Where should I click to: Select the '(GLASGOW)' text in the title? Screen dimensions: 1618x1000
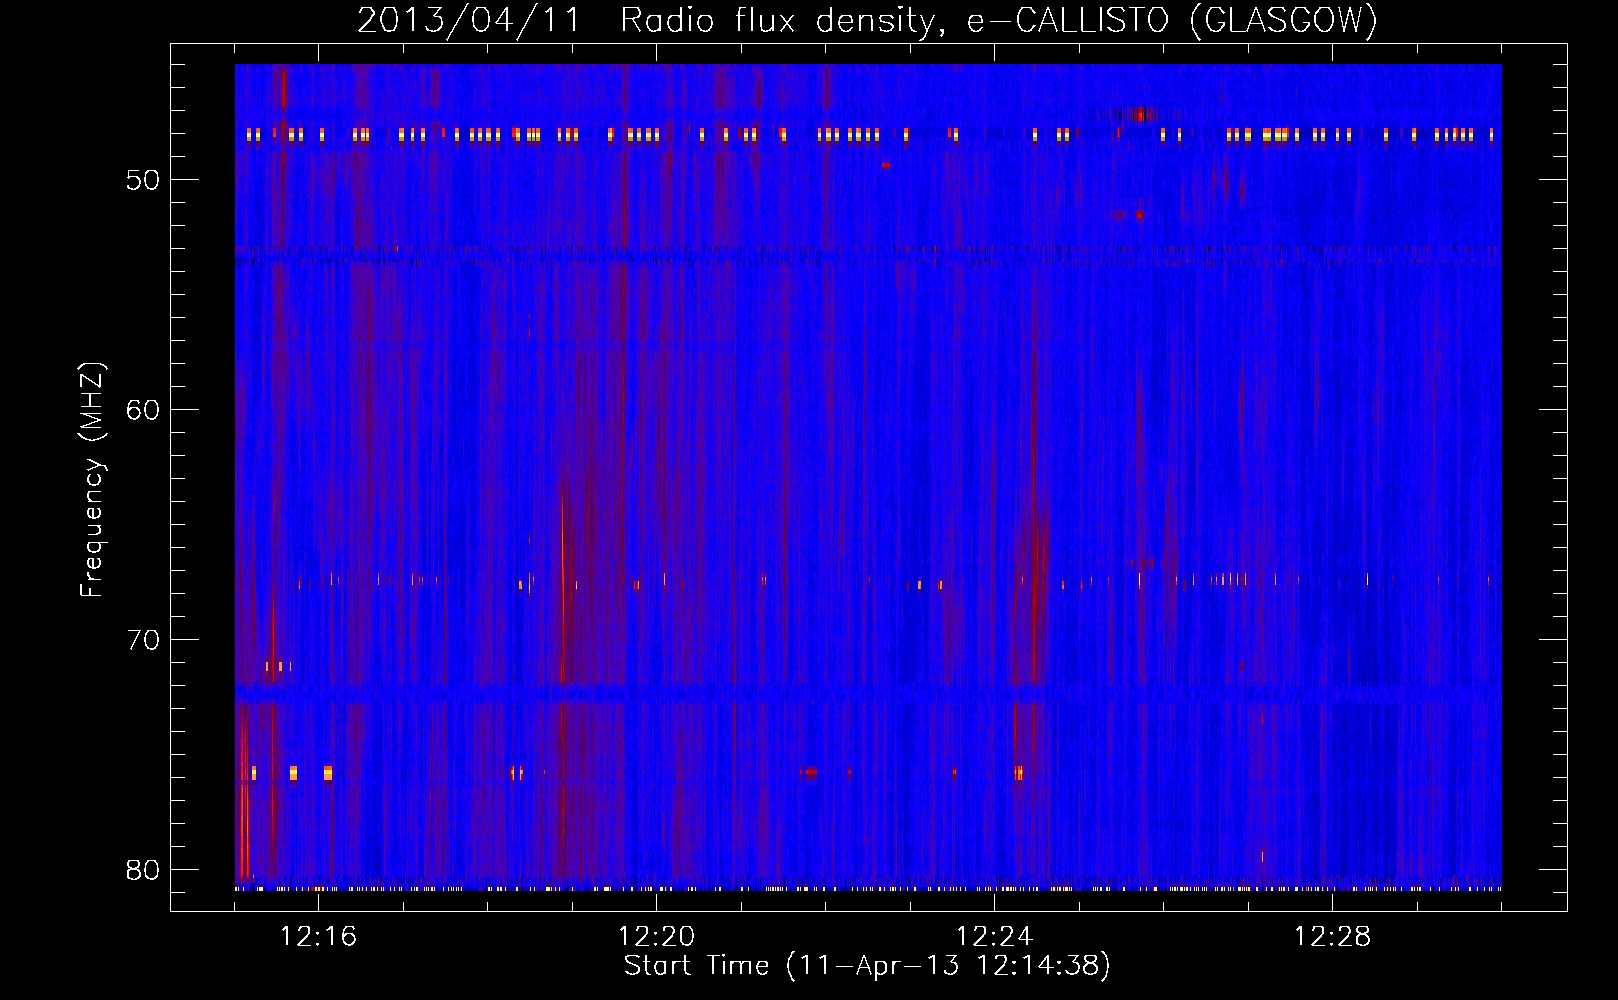[1284, 21]
